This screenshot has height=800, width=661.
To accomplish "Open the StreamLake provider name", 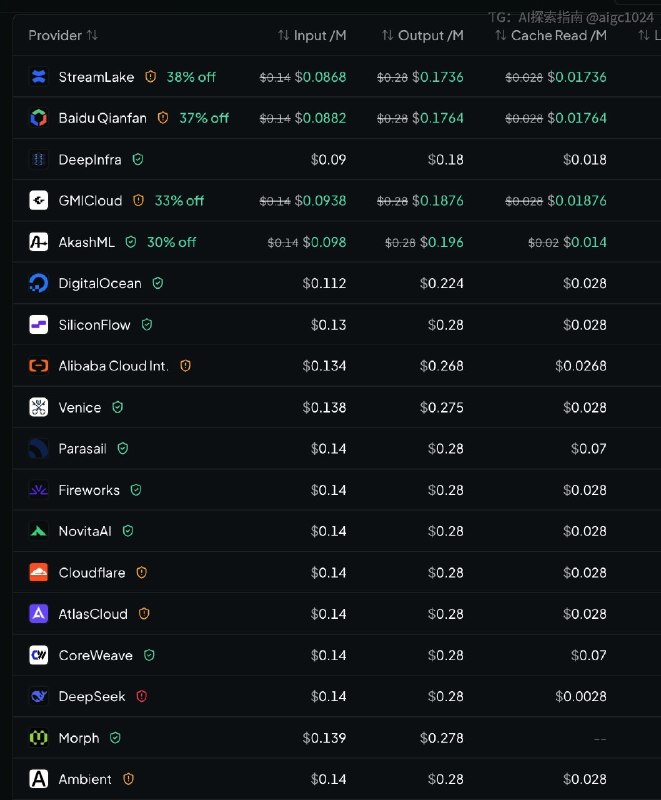I will coord(96,77).
